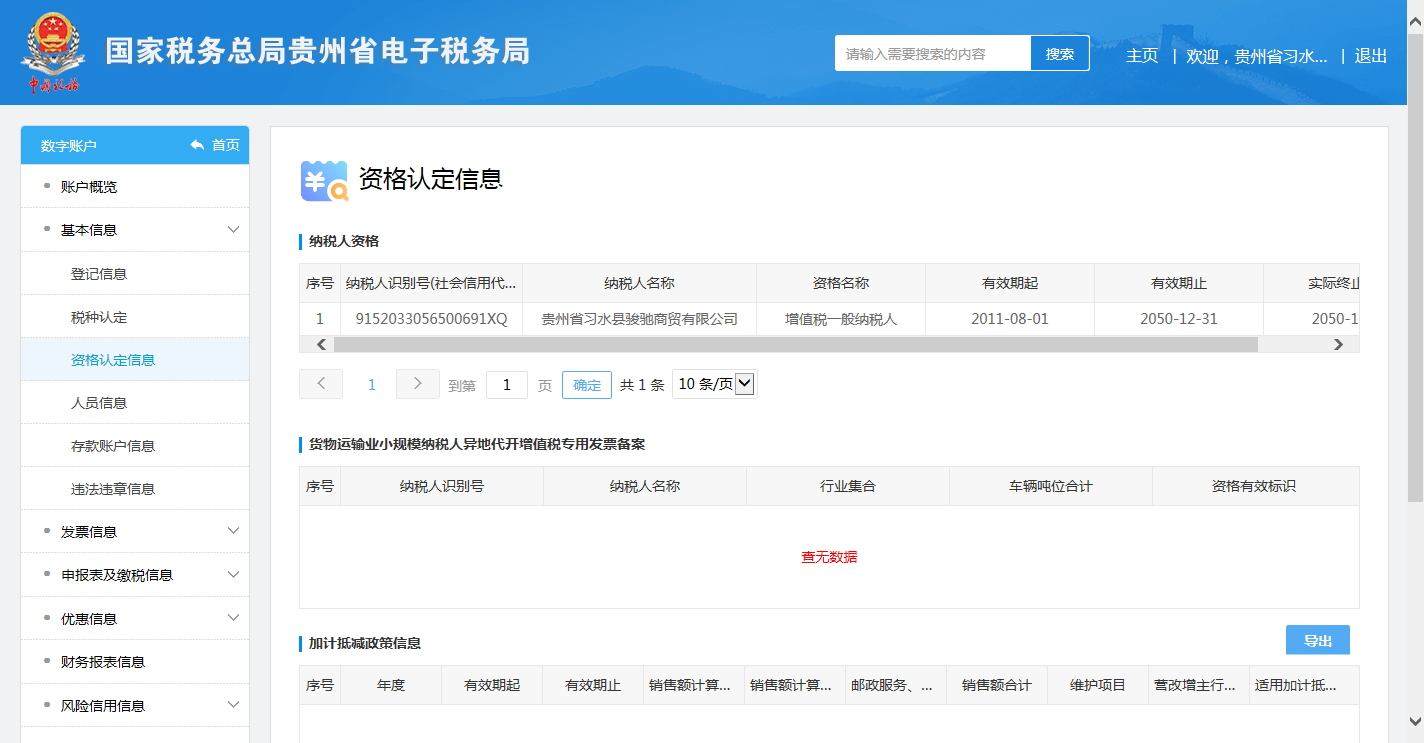Viewport: 1424px width, 743px height.
Task: Go to next page arrow
Action: pyautogui.click(x=418, y=384)
